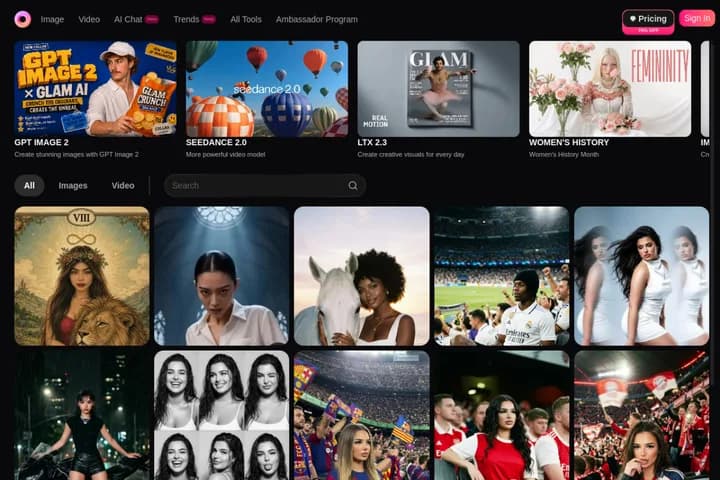Click 'More powerful video model' description
Image resolution: width=720 pixels, height=480 pixels.
pyautogui.click(x=225, y=154)
